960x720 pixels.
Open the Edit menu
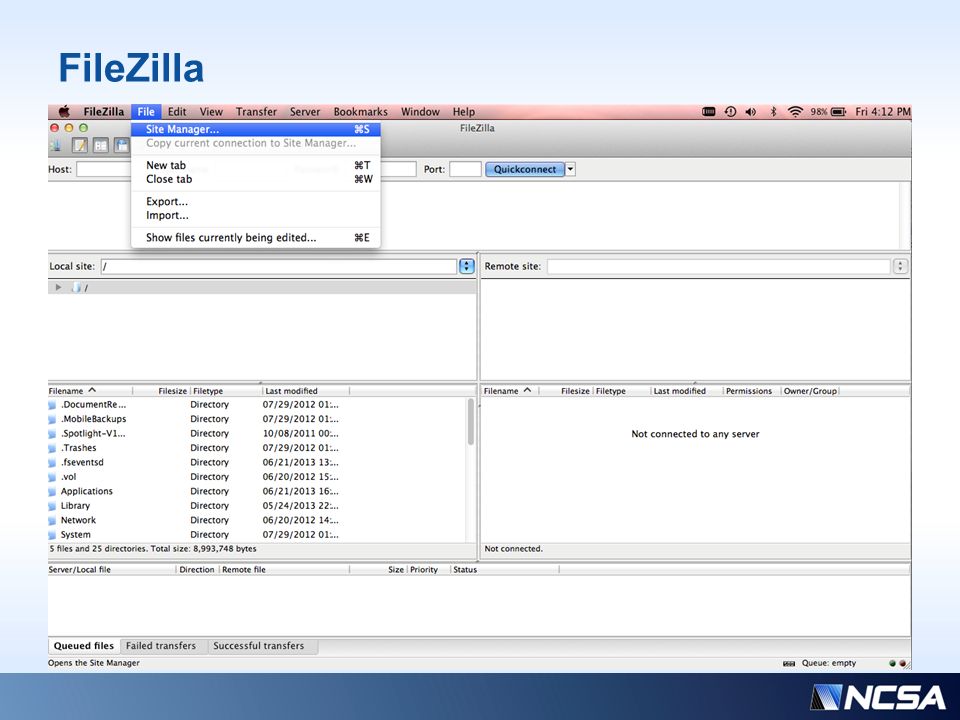pos(177,111)
